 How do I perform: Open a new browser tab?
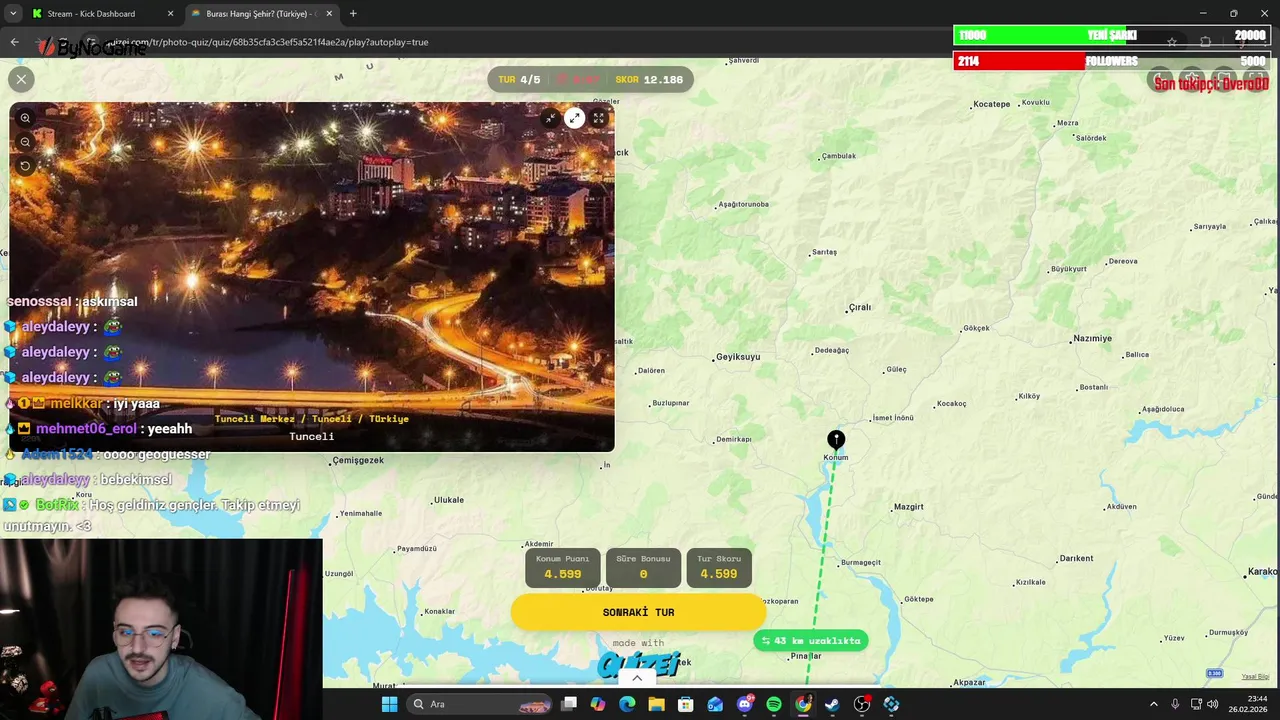[x=353, y=14]
